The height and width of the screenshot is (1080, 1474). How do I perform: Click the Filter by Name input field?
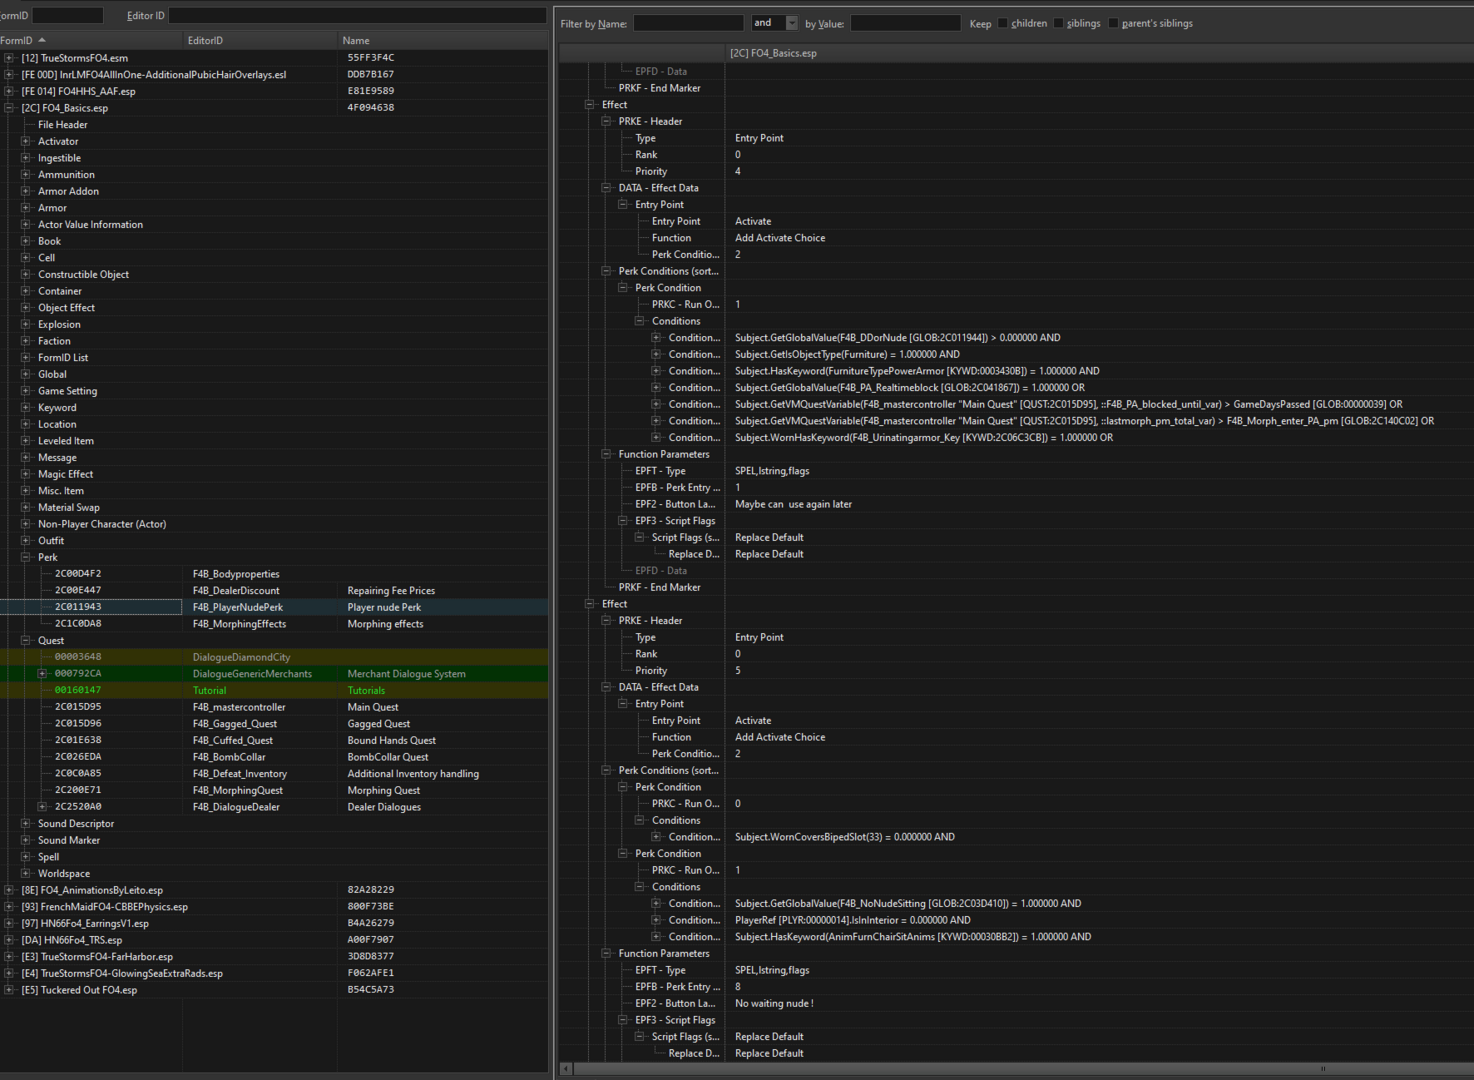[x=689, y=23]
